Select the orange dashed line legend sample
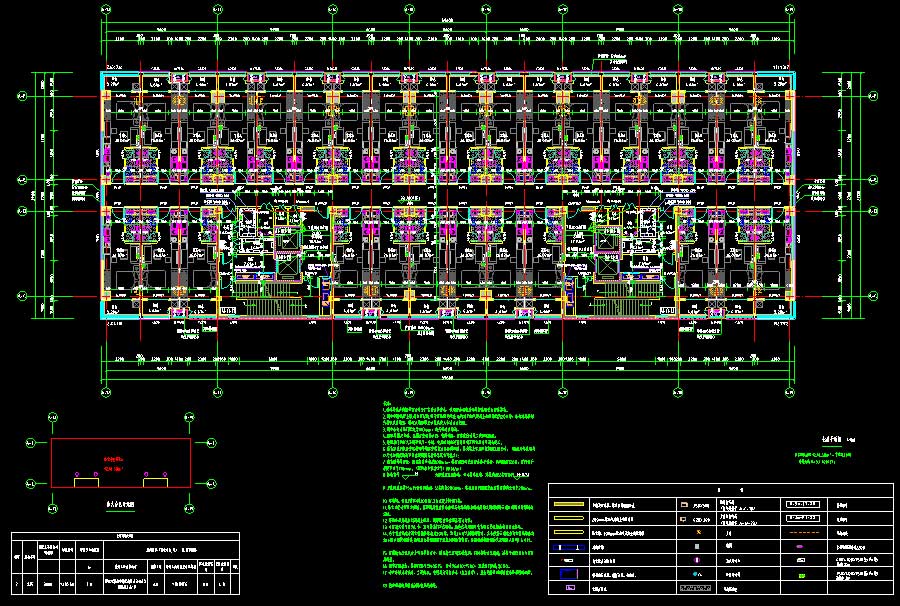900x606 pixels. tap(804, 533)
